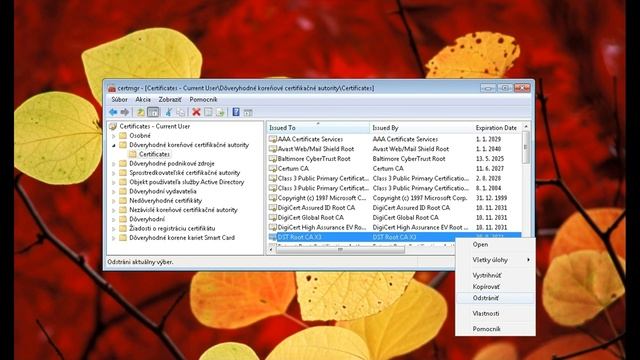The height and width of the screenshot is (360, 640).
Task: Select the Class 3 certificate expiring 2. 8. 2028
Action: pos(394,178)
